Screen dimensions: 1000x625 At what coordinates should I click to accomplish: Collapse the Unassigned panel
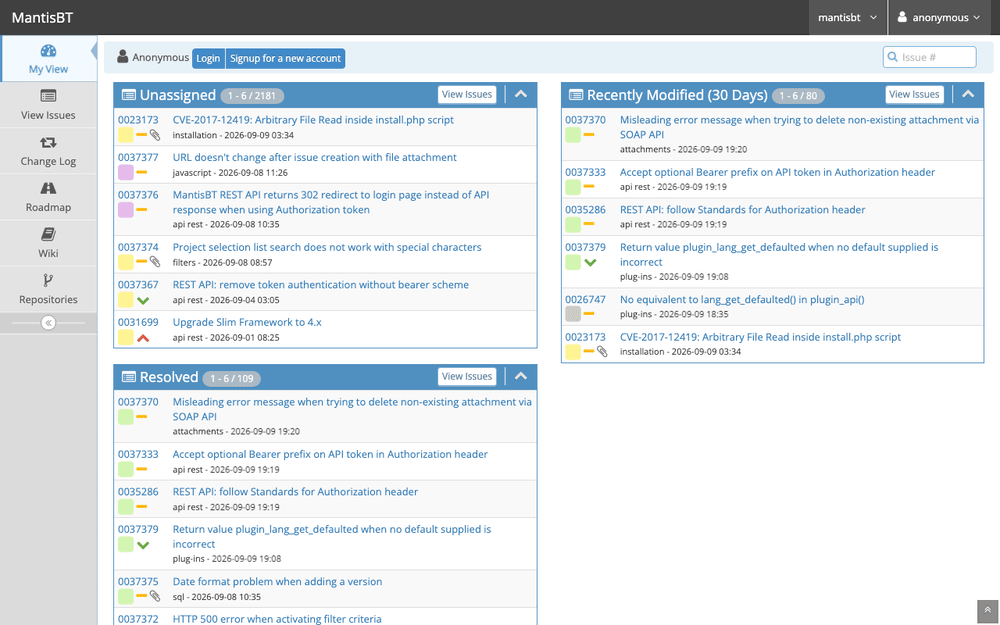[521, 94]
